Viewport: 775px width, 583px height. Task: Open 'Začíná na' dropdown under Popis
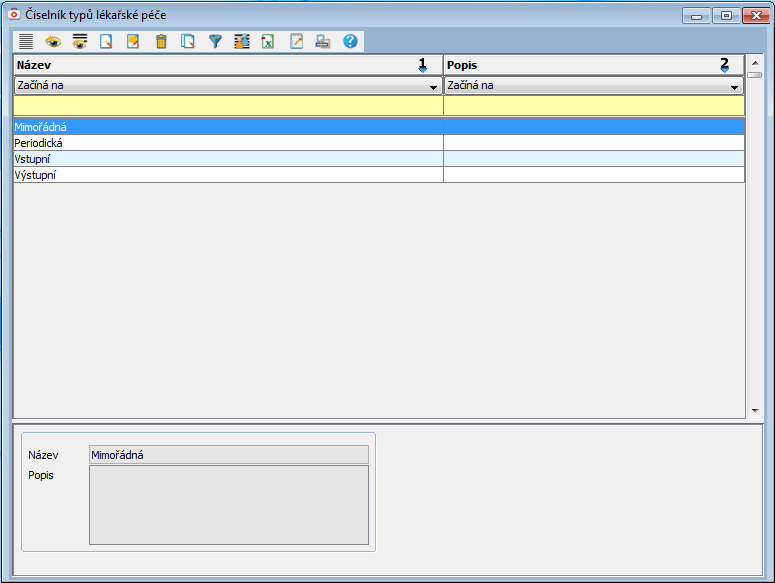click(733, 87)
